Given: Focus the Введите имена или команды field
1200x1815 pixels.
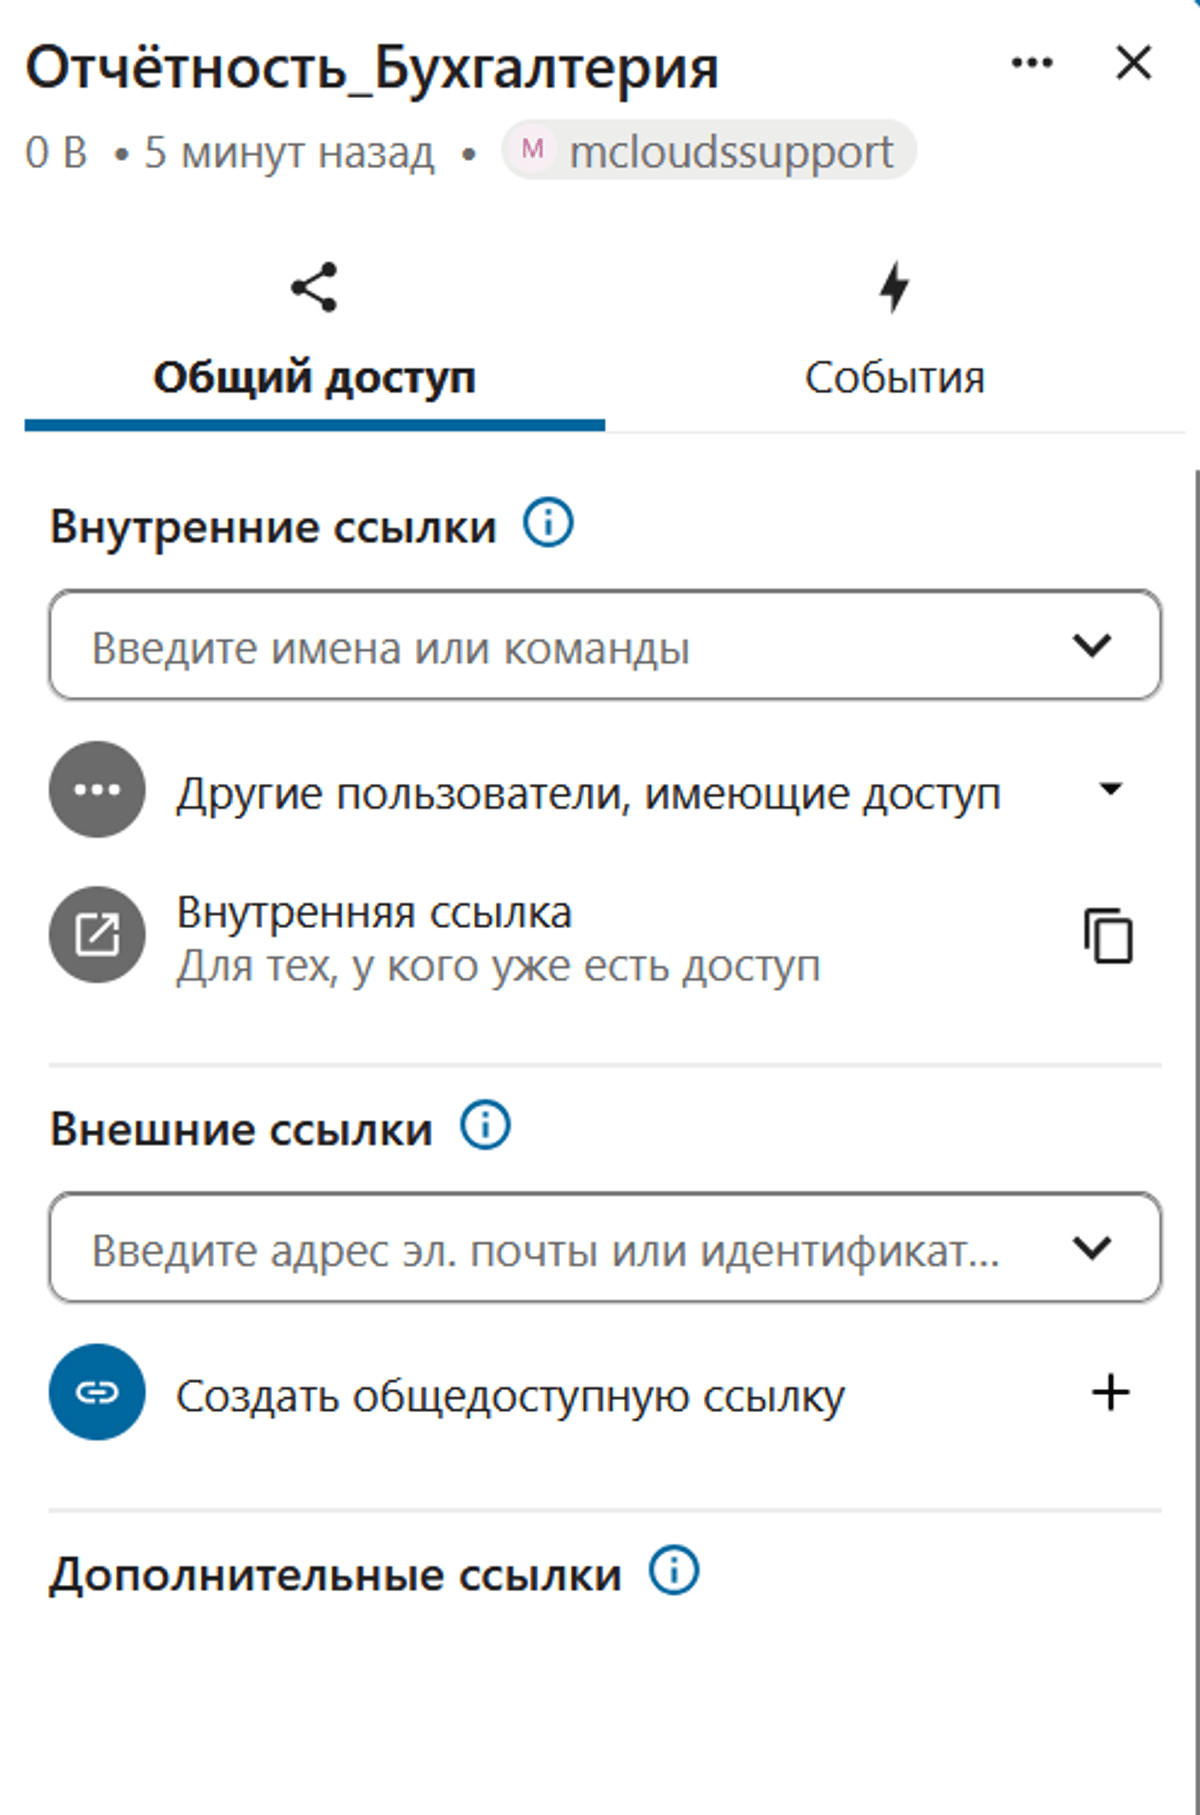Looking at the screenshot, I should pyautogui.click(x=560, y=646).
